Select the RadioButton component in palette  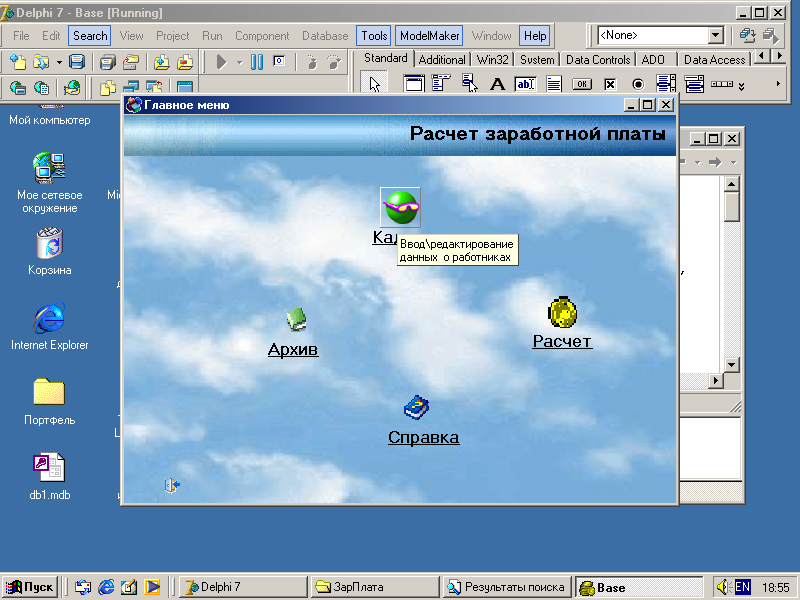pos(638,84)
